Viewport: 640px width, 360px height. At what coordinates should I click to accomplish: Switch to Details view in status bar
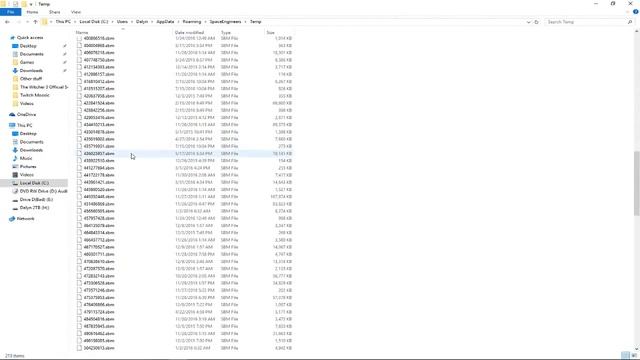click(x=626, y=356)
